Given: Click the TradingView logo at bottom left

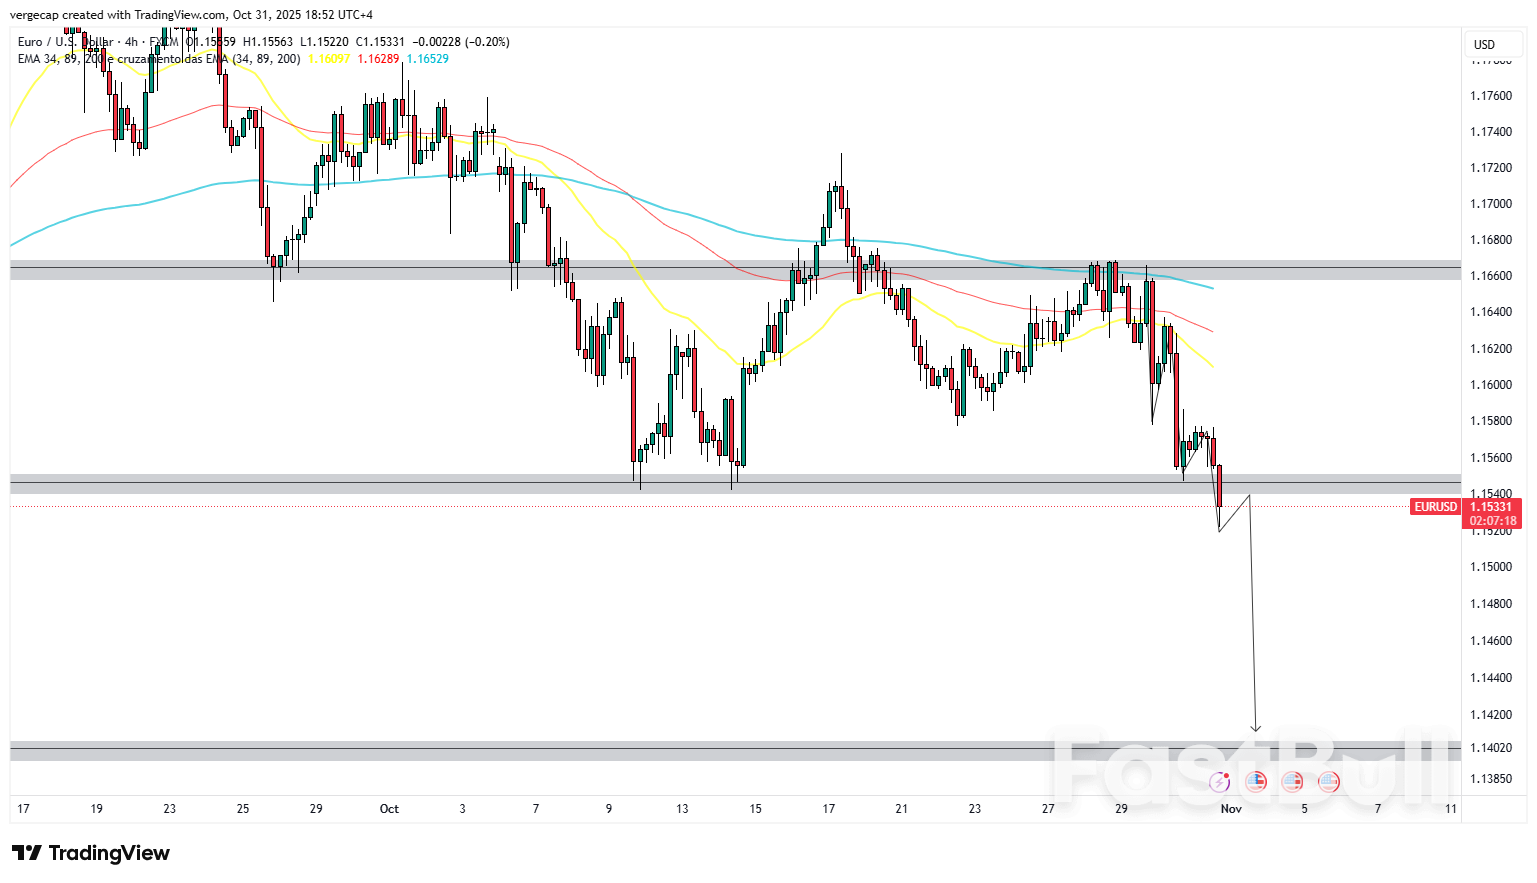Looking at the screenshot, I should click(90, 853).
